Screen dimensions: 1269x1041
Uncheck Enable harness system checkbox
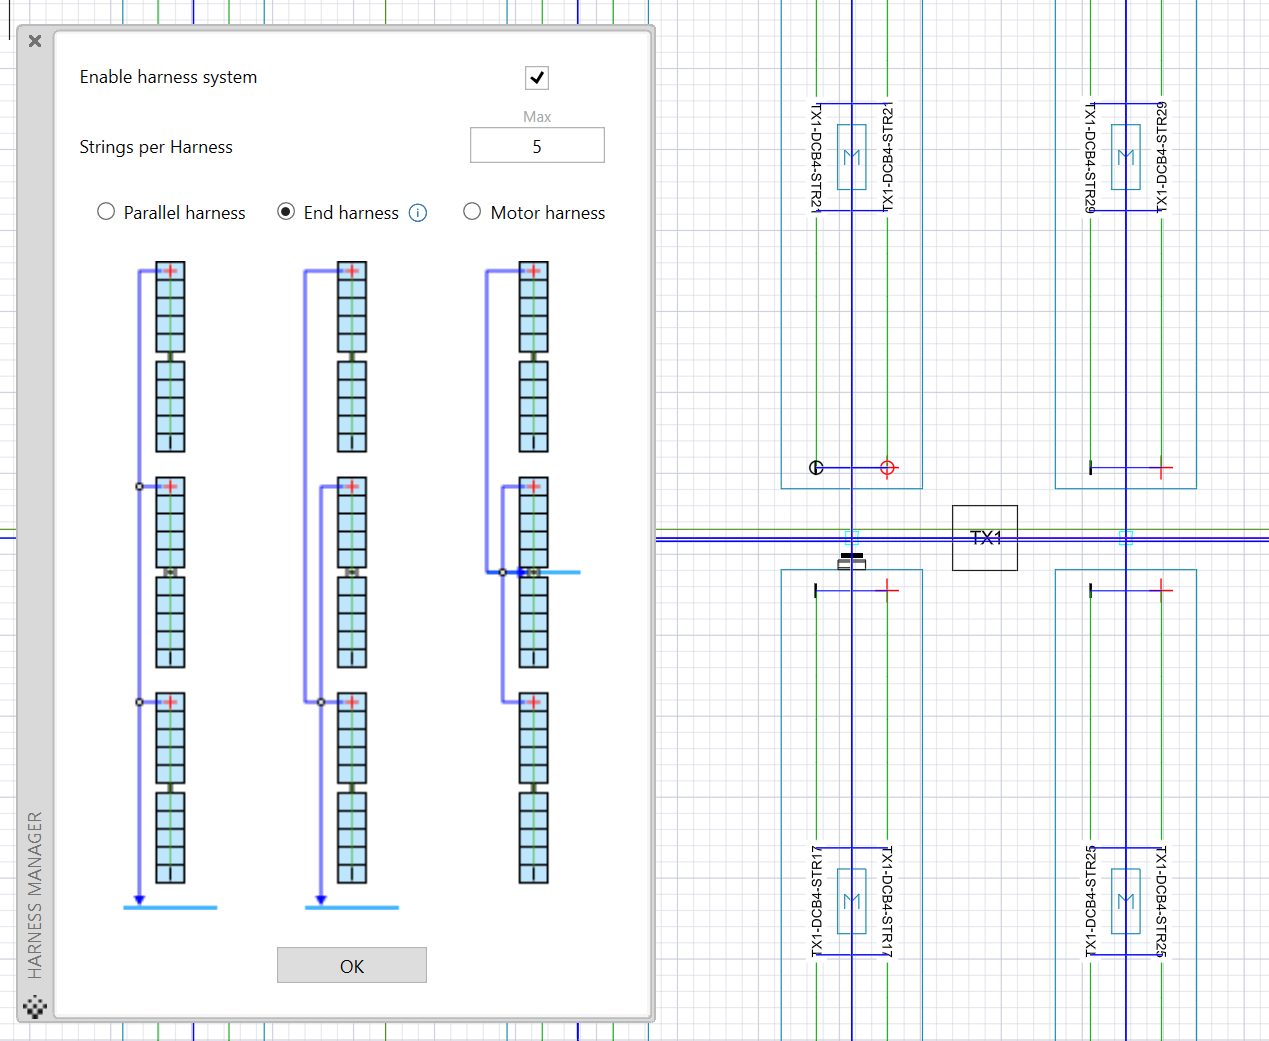click(537, 77)
